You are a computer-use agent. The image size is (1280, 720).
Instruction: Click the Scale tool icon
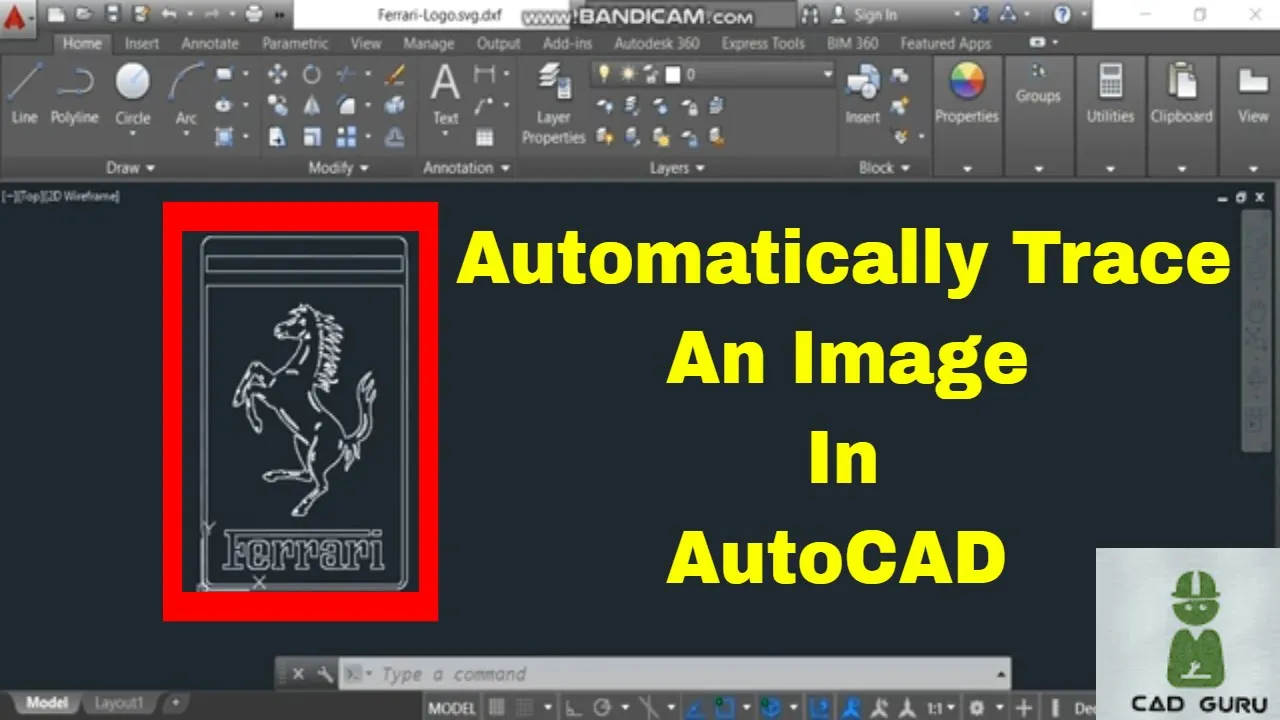pos(312,137)
